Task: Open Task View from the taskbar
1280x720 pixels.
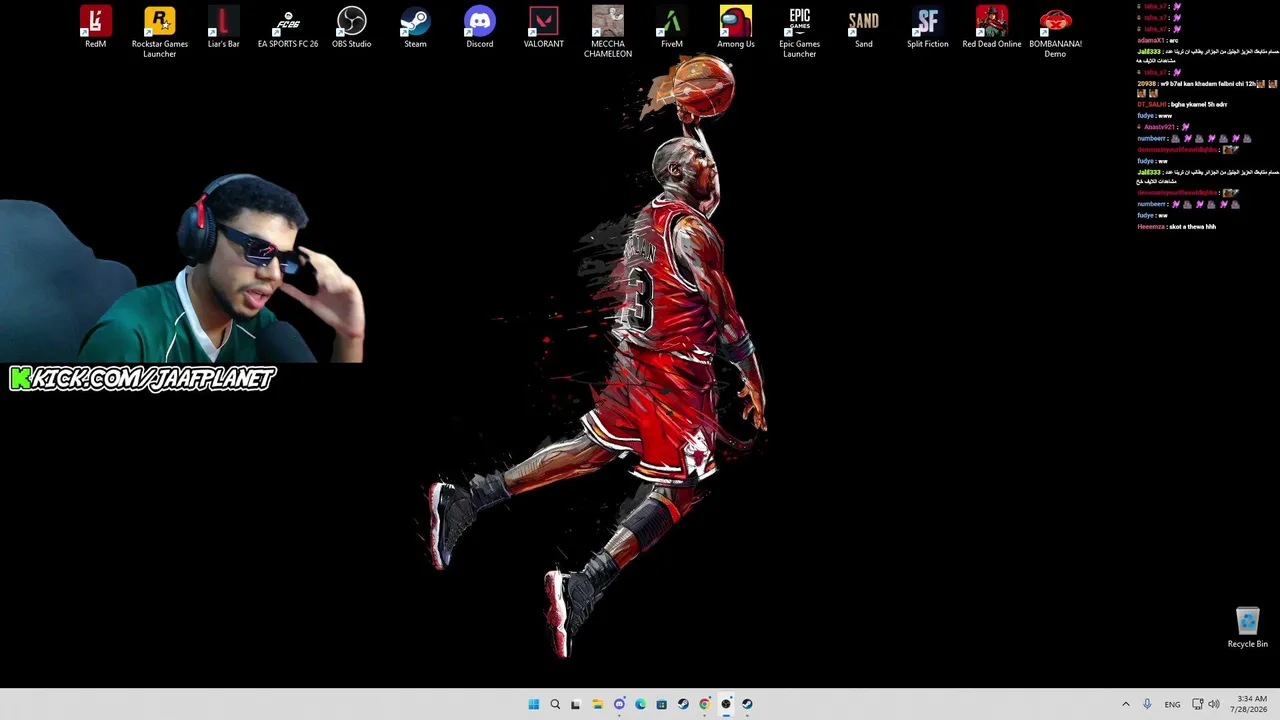Action: tap(575, 704)
